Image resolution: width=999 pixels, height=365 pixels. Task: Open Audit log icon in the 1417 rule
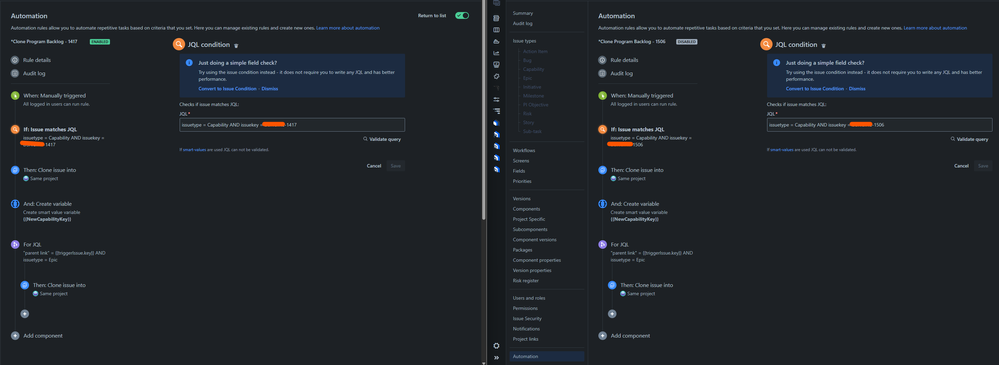[x=15, y=73]
